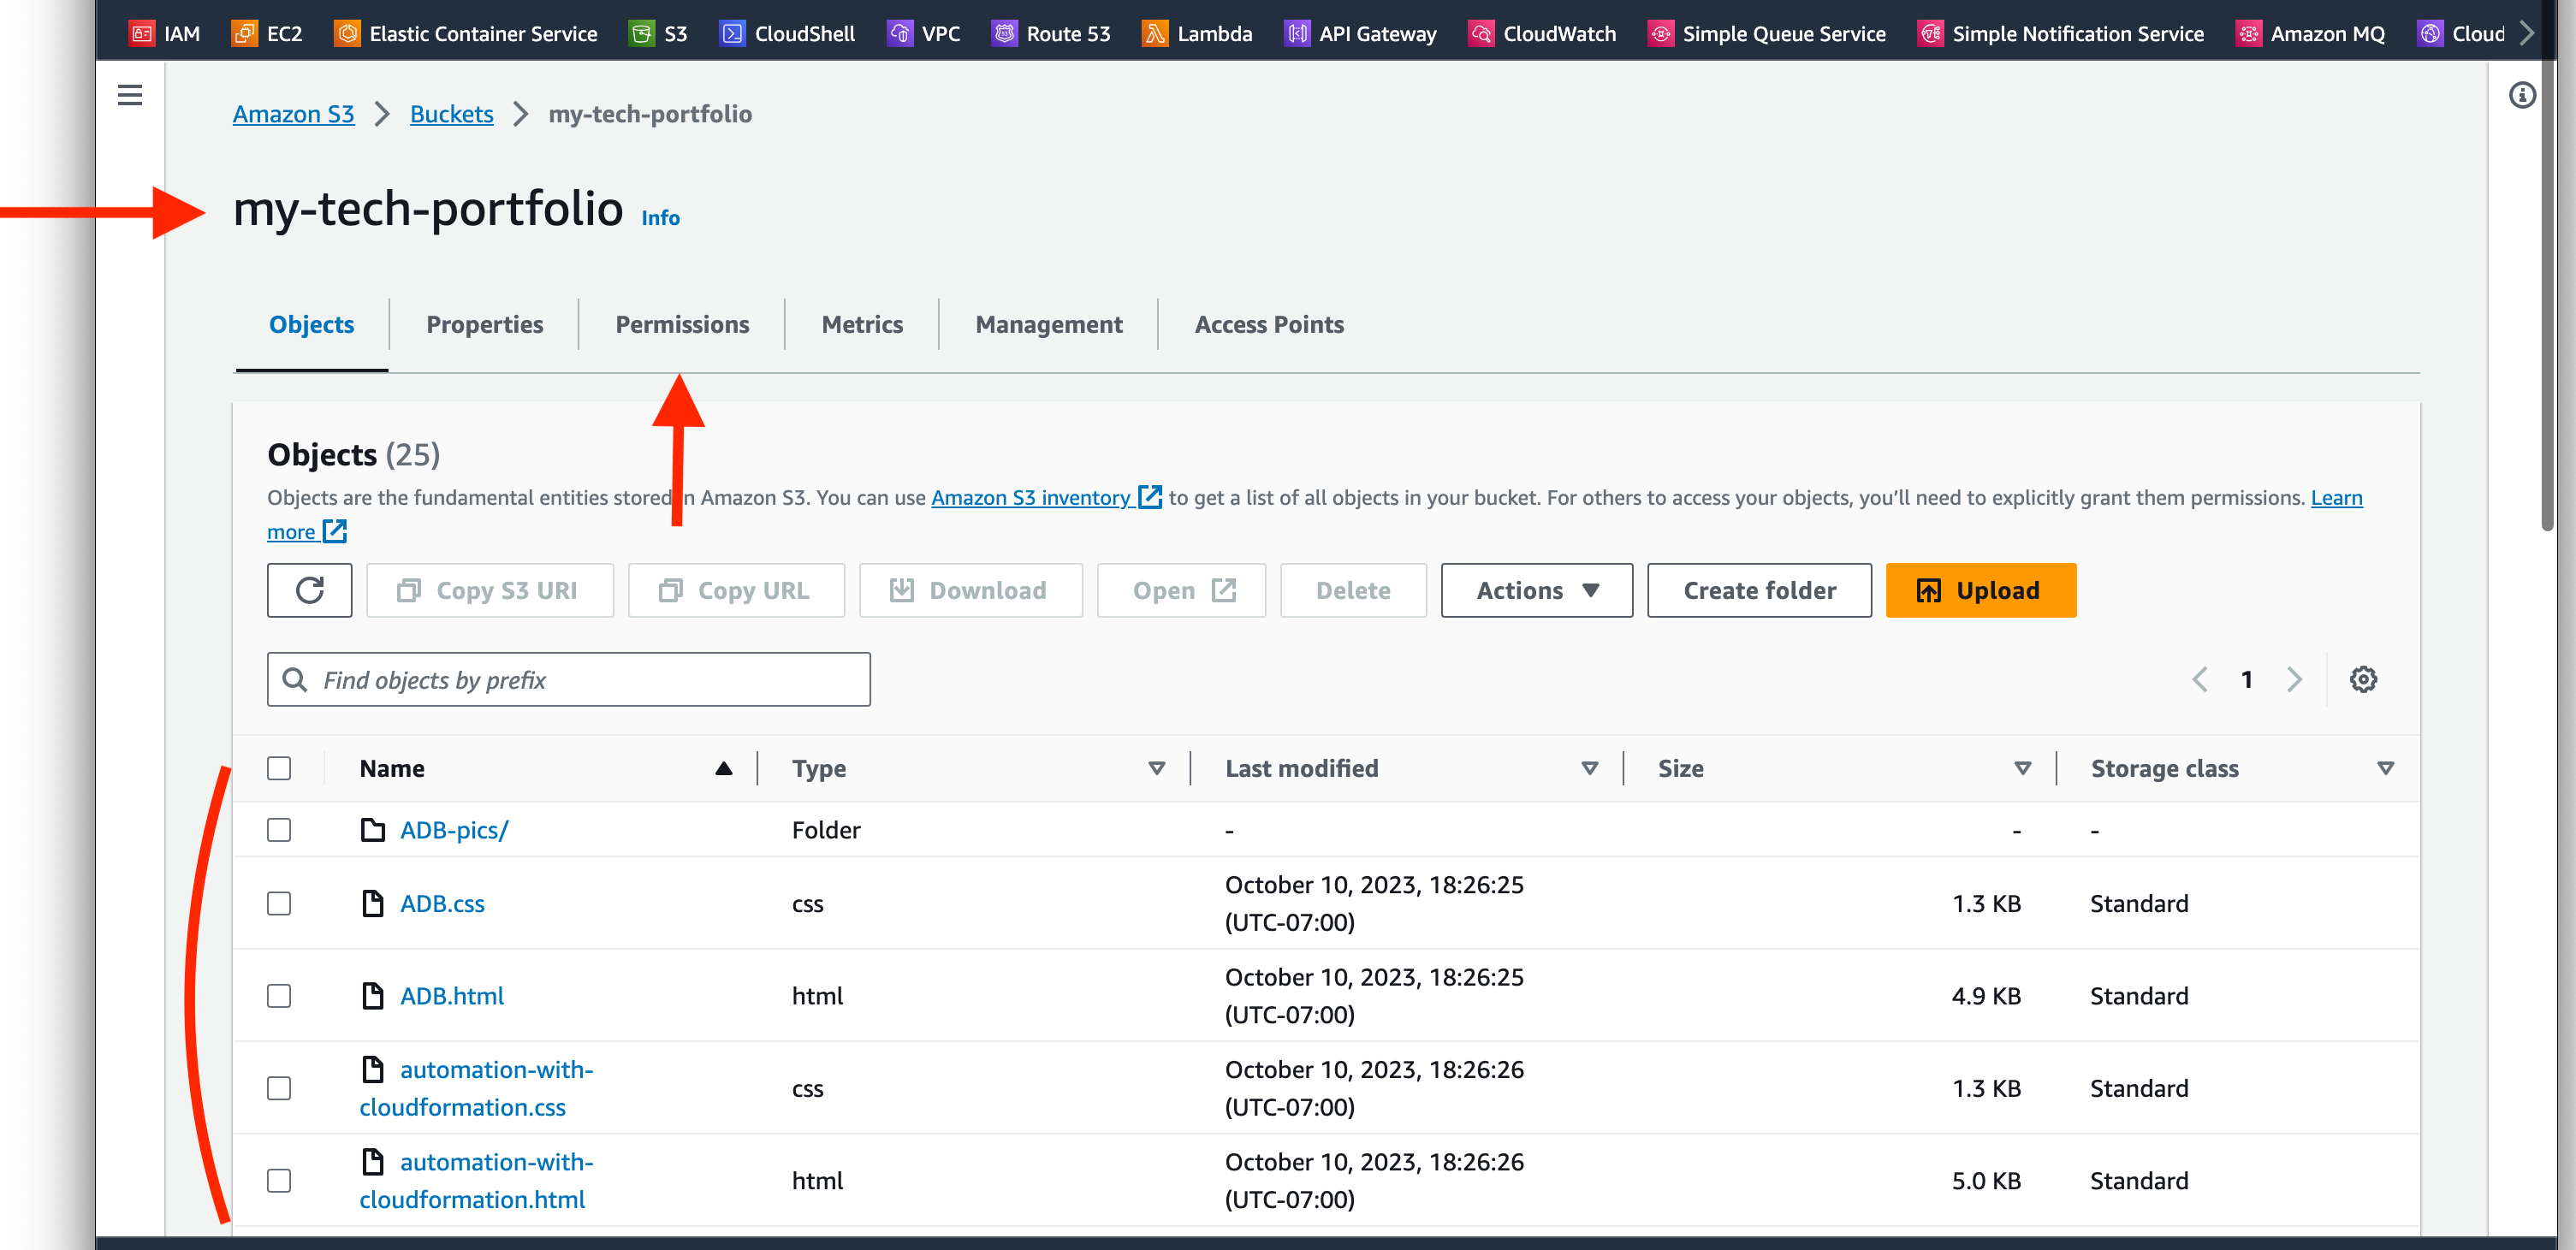Open the S3 service shortcut icon
This screenshot has width=2576, height=1250.
[642, 33]
